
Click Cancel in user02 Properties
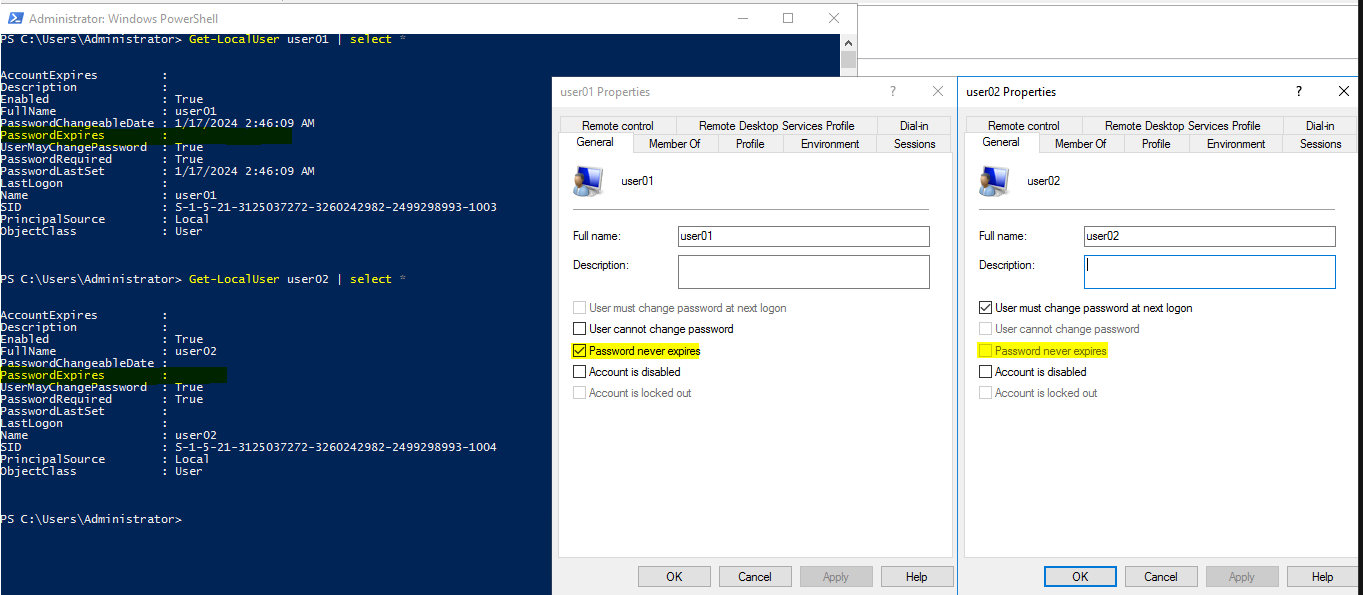1161,577
